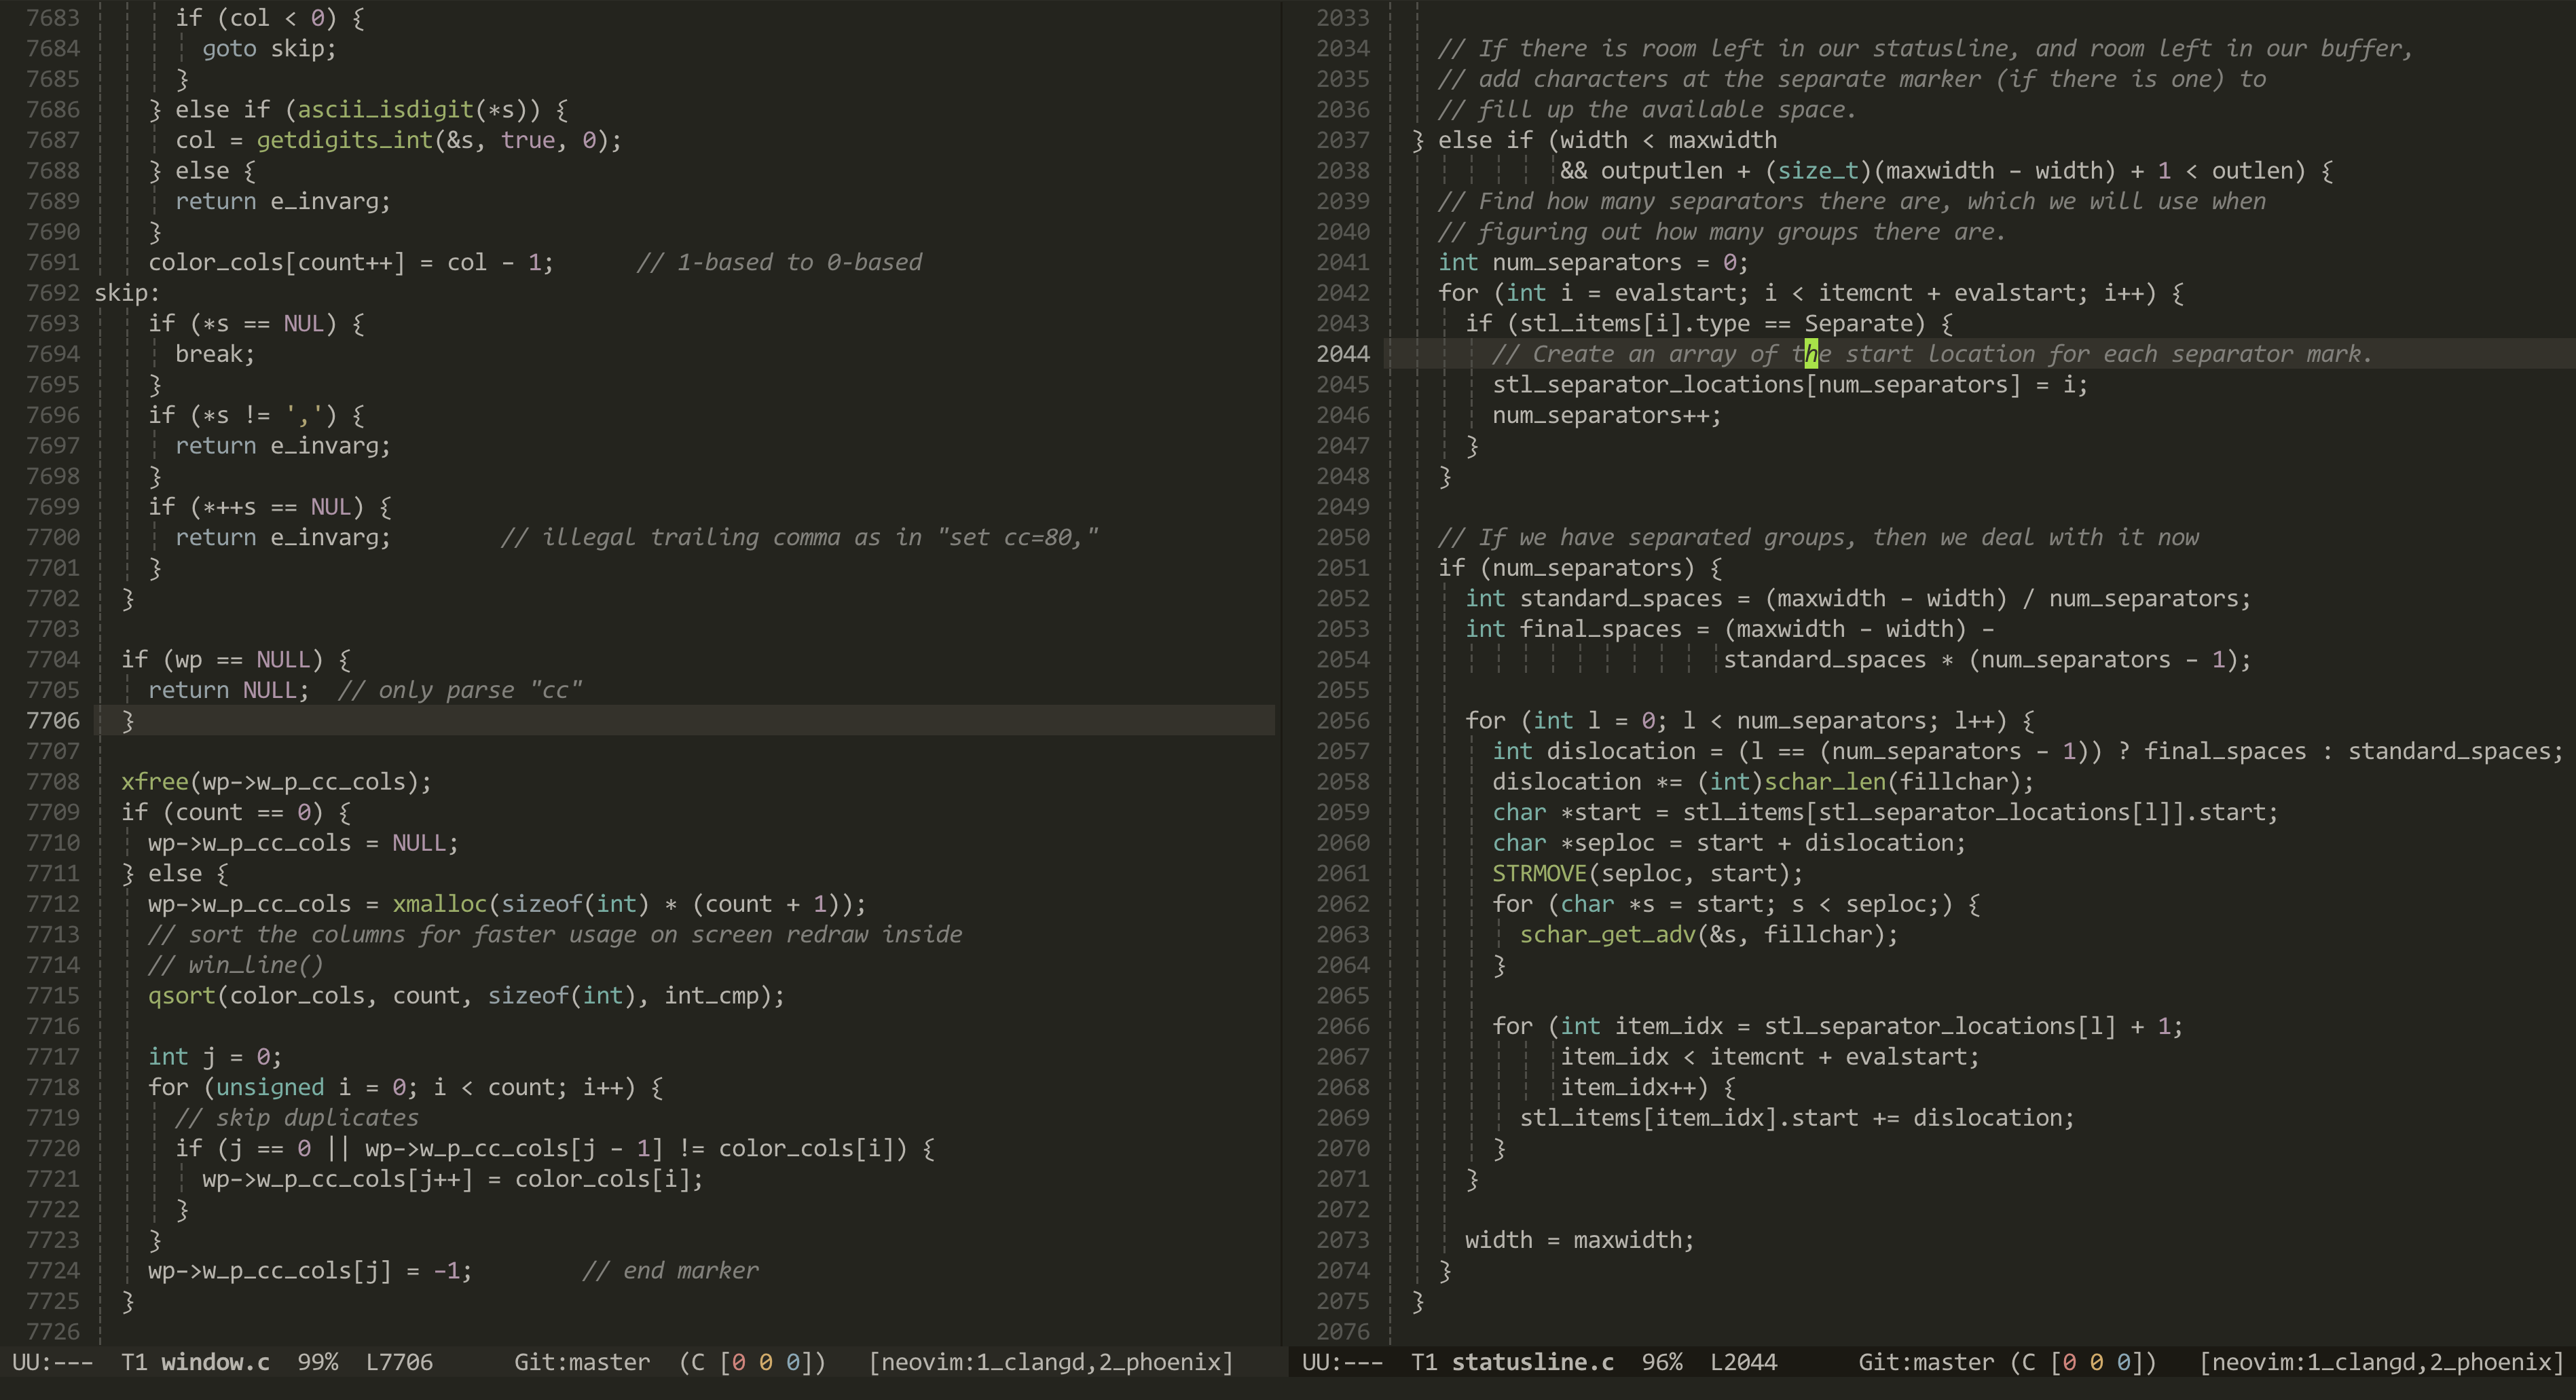The width and height of the screenshot is (2576, 1400).
Task: Click the statusline.c buffer name in mode line
Action: [x=1532, y=1362]
